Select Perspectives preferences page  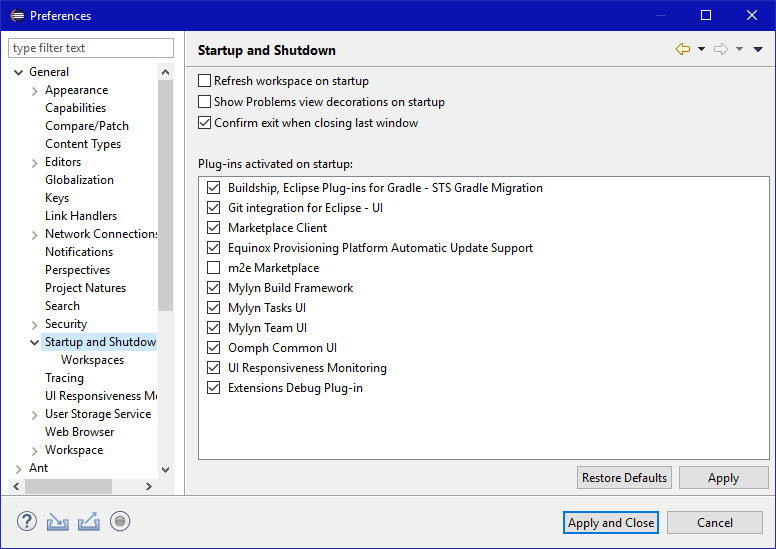[x=77, y=270]
